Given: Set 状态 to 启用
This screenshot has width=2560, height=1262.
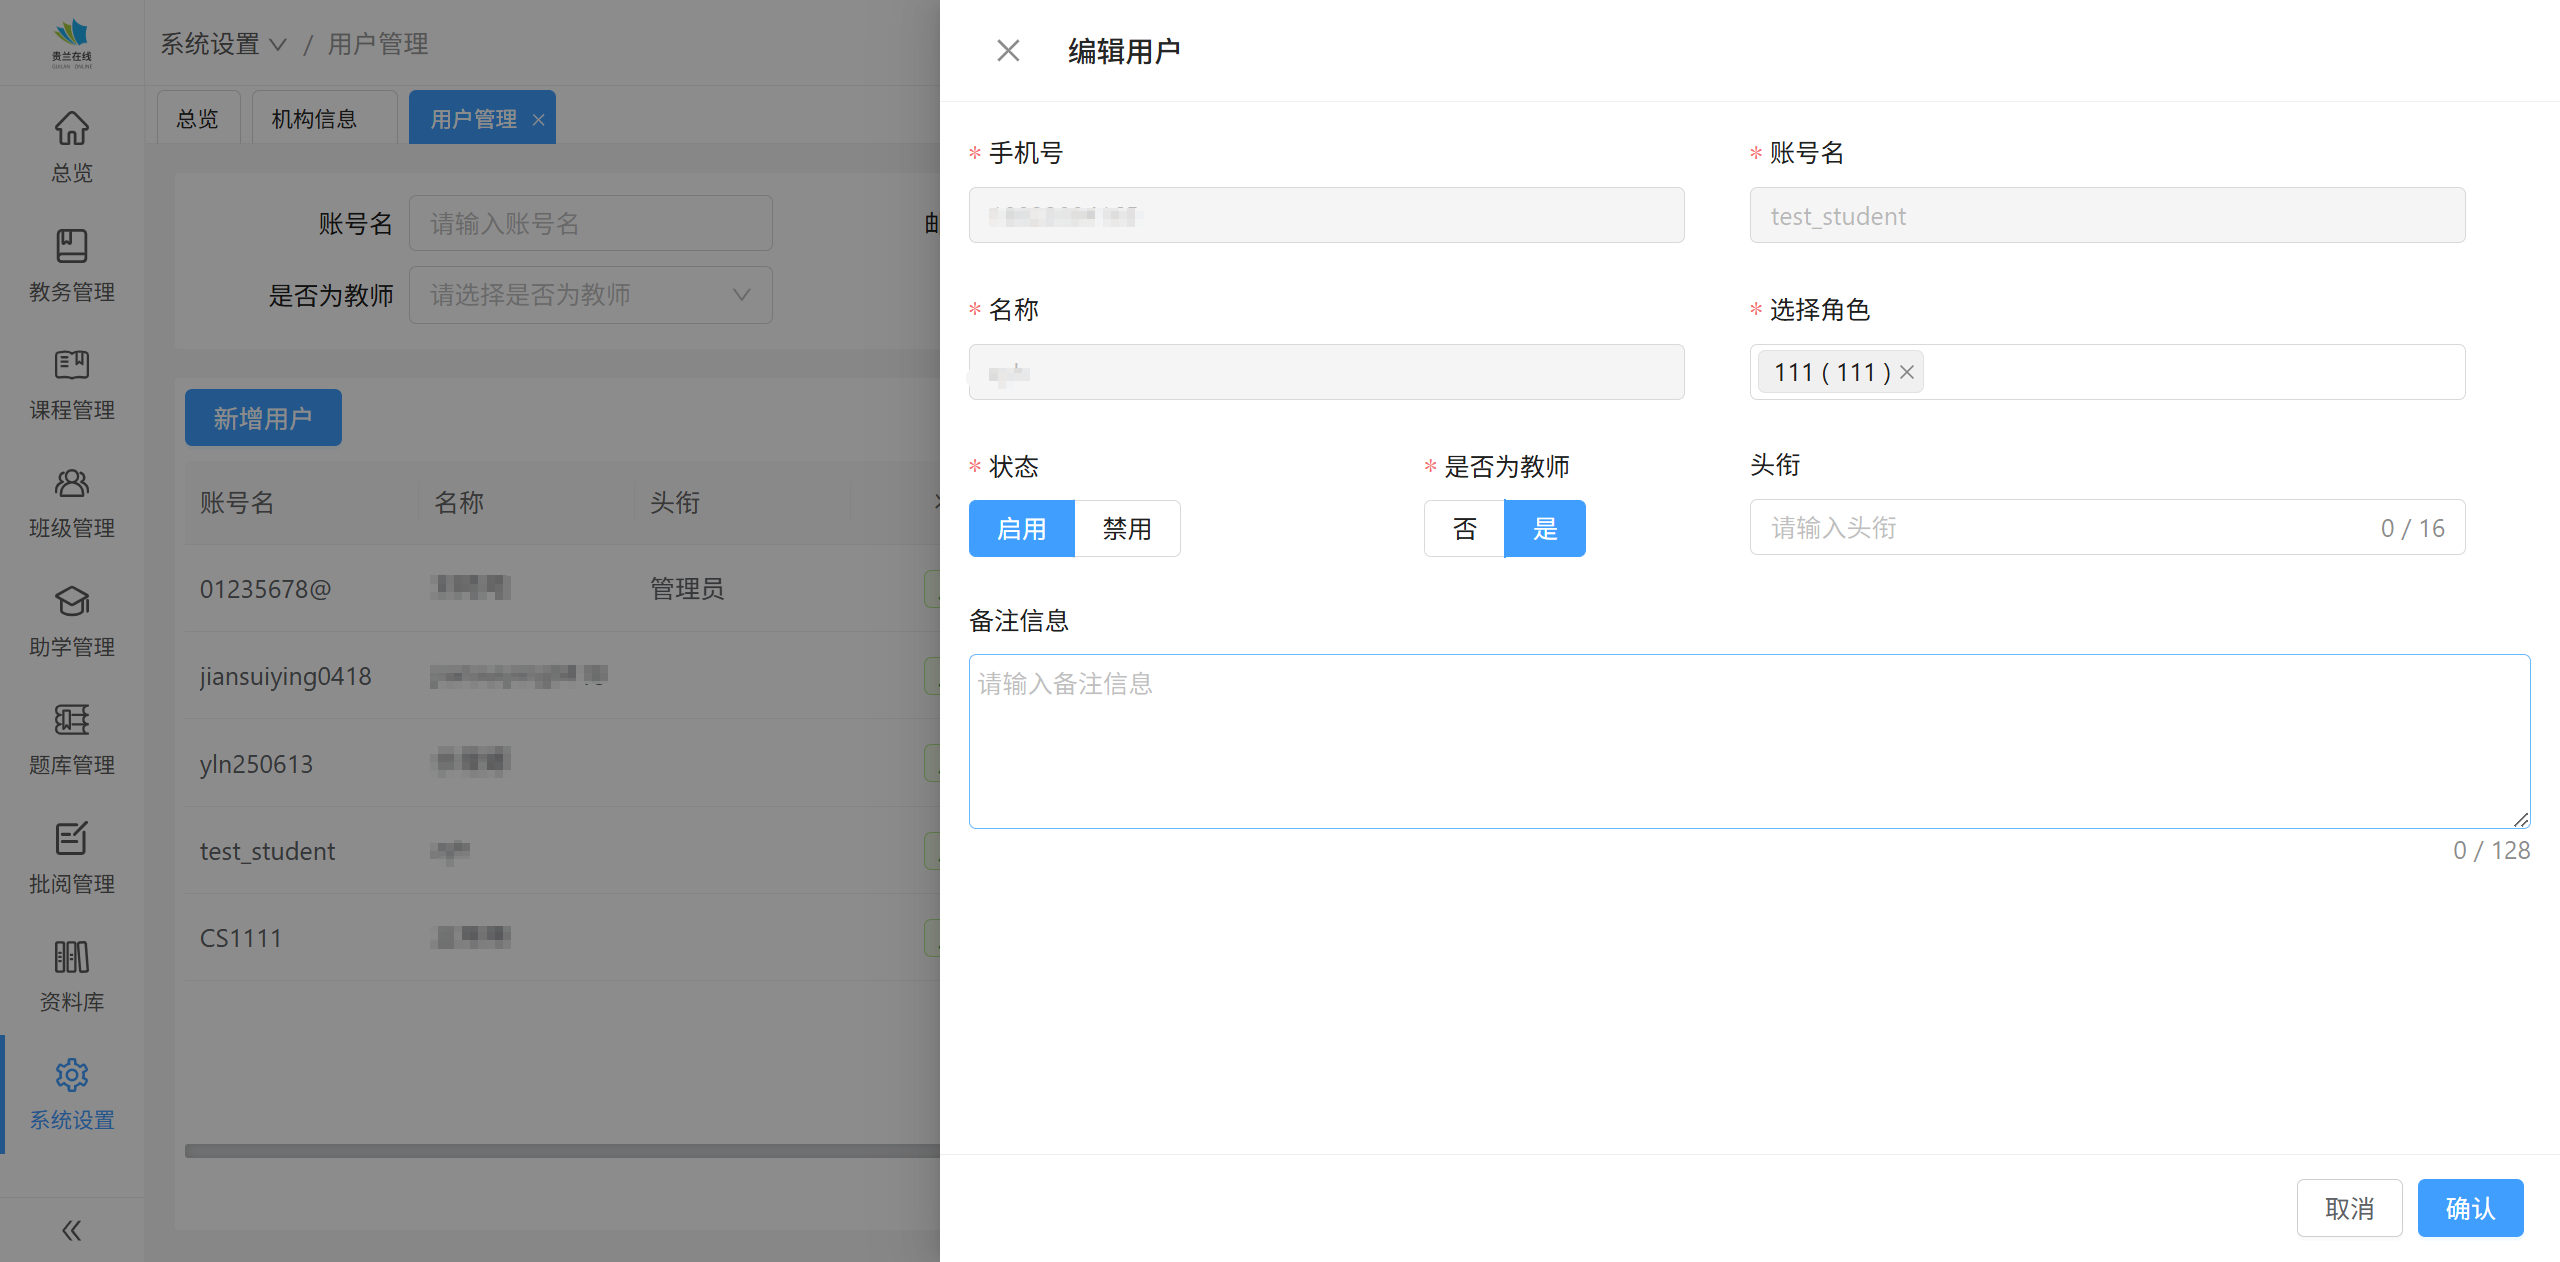Looking at the screenshot, I should click(1021, 528).
